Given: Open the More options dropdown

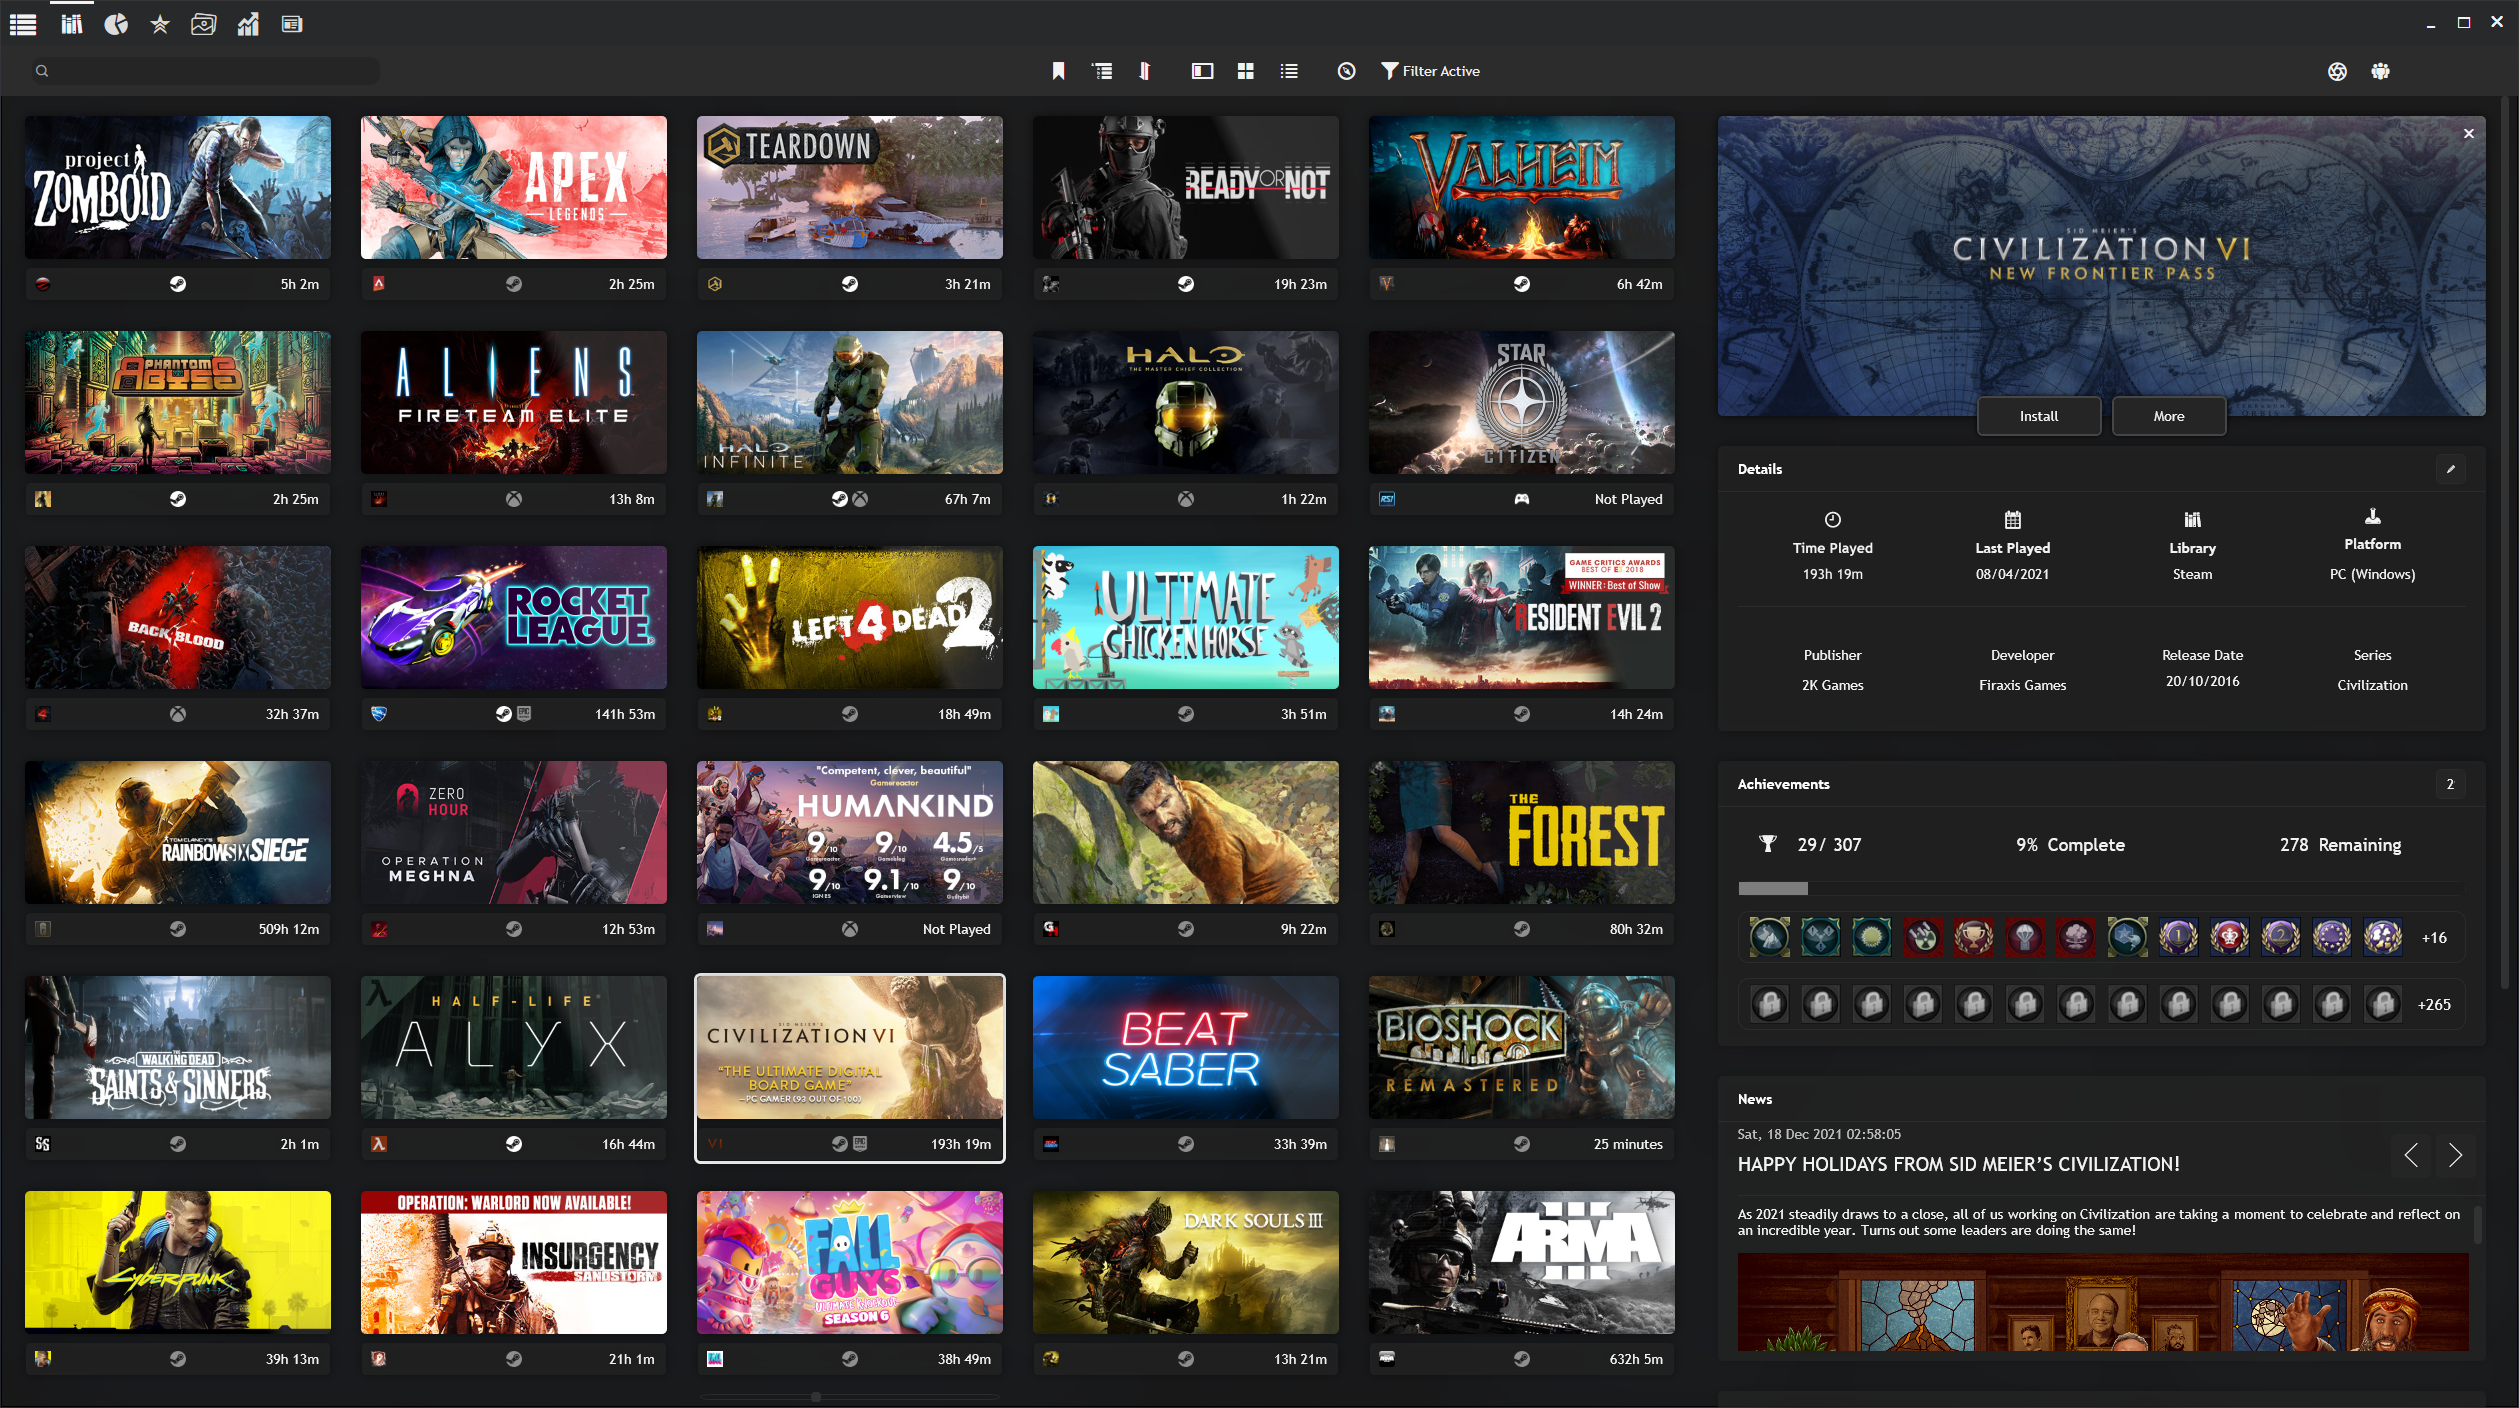Looking at the screenshot, I should 2168,416.
